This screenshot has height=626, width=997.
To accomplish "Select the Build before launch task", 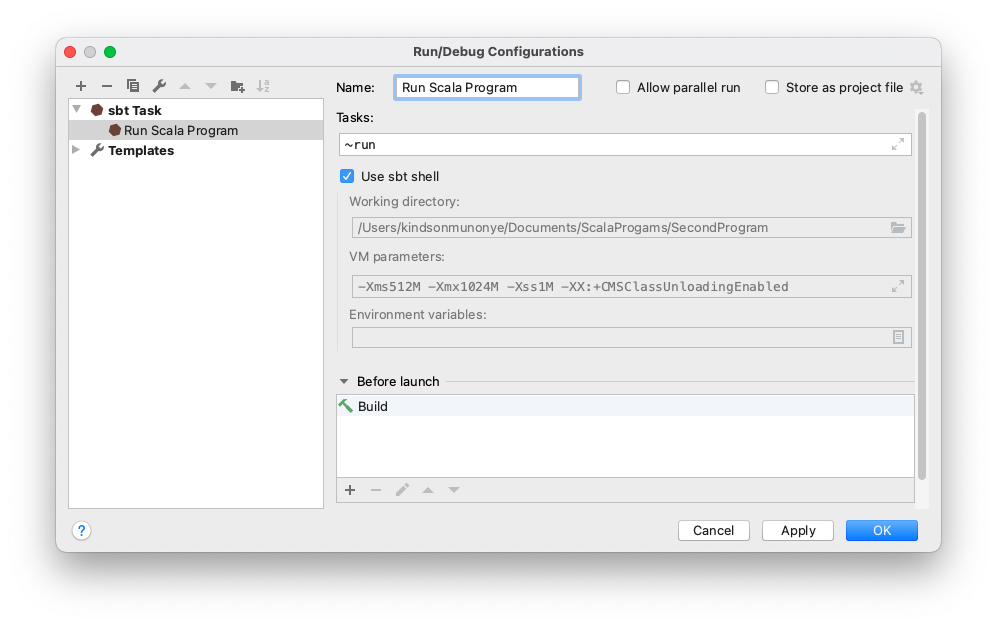I will (x=372, y=407).
